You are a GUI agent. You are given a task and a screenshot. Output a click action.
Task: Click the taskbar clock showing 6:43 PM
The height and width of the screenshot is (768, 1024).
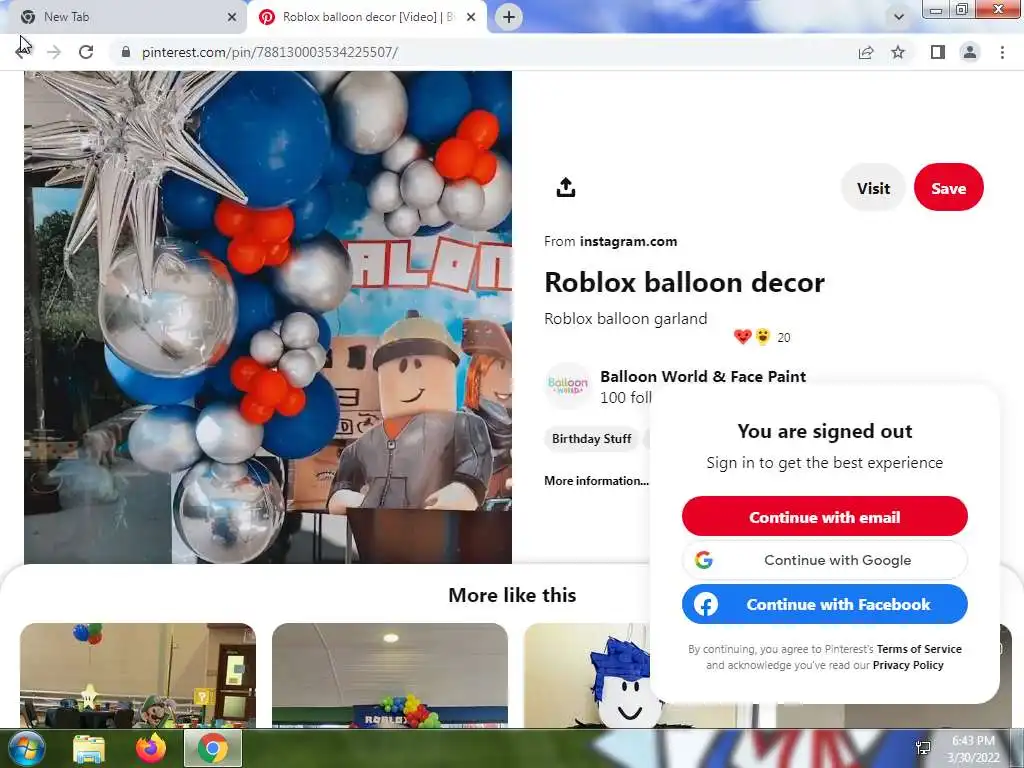(x=973, y=749)
